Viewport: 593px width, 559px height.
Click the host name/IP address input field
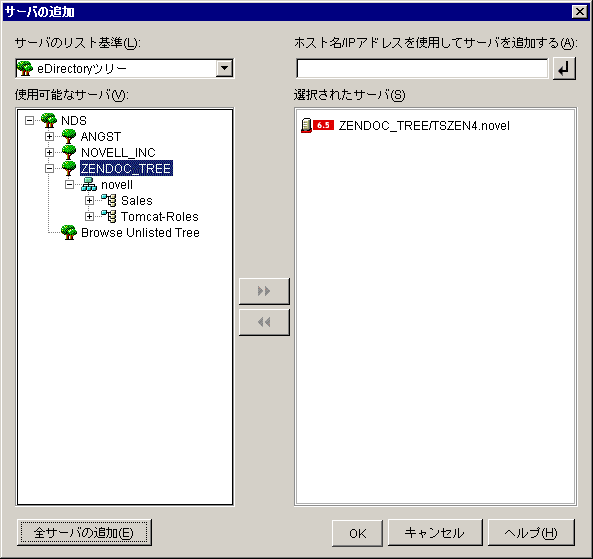(422, 68)
